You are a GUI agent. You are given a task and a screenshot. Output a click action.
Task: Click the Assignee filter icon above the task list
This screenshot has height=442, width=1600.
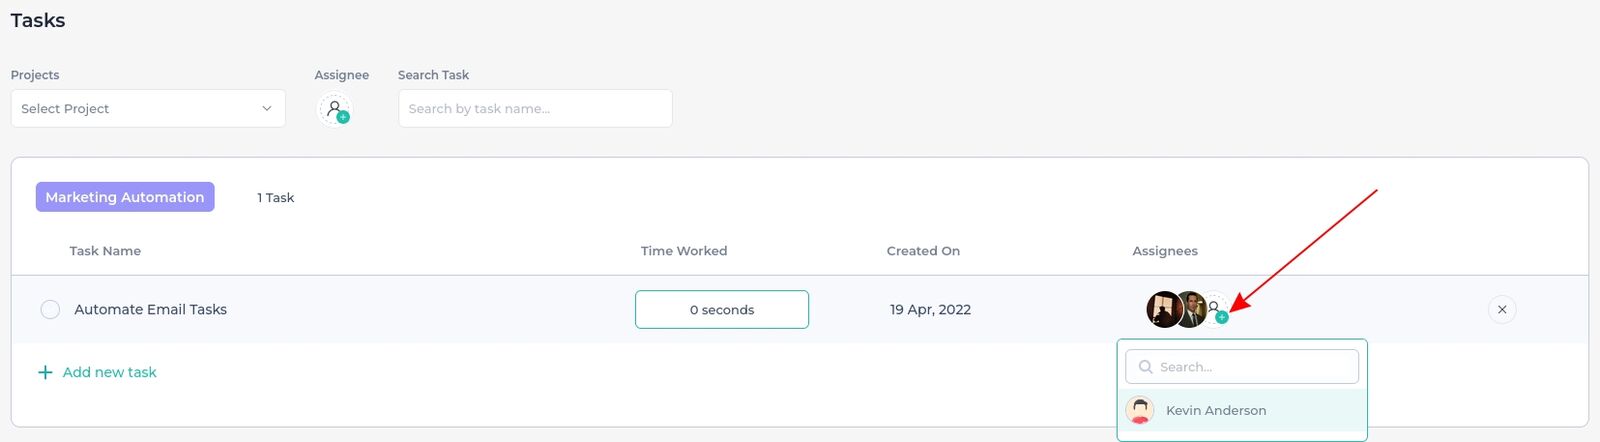[x=335, y=109]
